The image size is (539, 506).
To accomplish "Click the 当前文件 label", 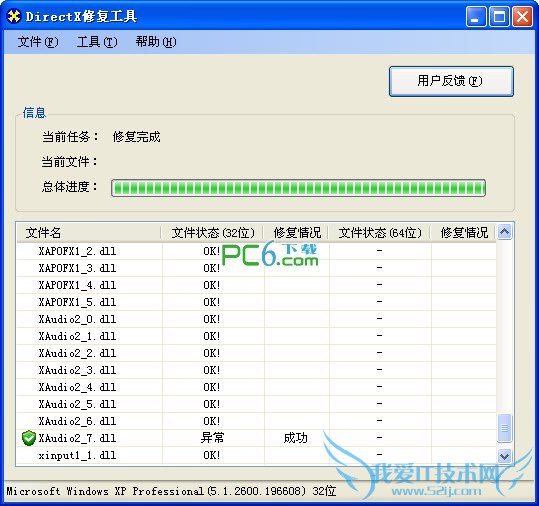I will click(x=70, y=162).
